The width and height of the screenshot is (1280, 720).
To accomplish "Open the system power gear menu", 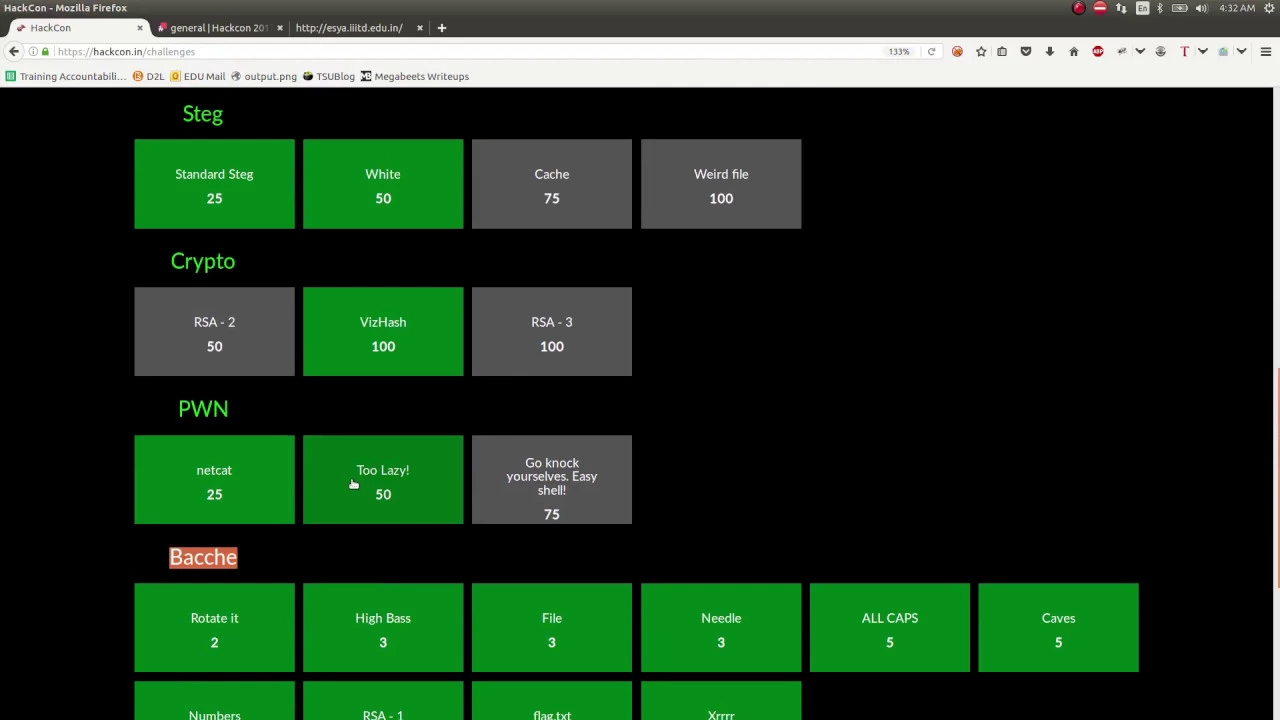I will pyautogui.click(x=1268, y=8).
